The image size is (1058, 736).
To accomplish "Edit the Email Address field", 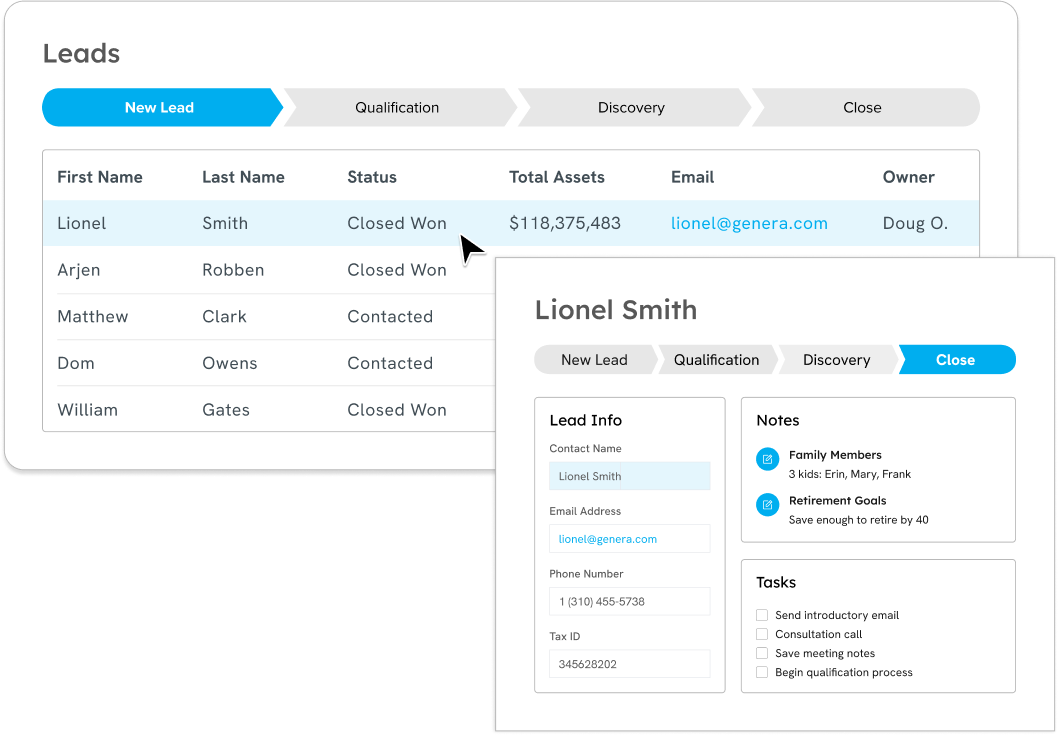I will click(x=629, y=539).
